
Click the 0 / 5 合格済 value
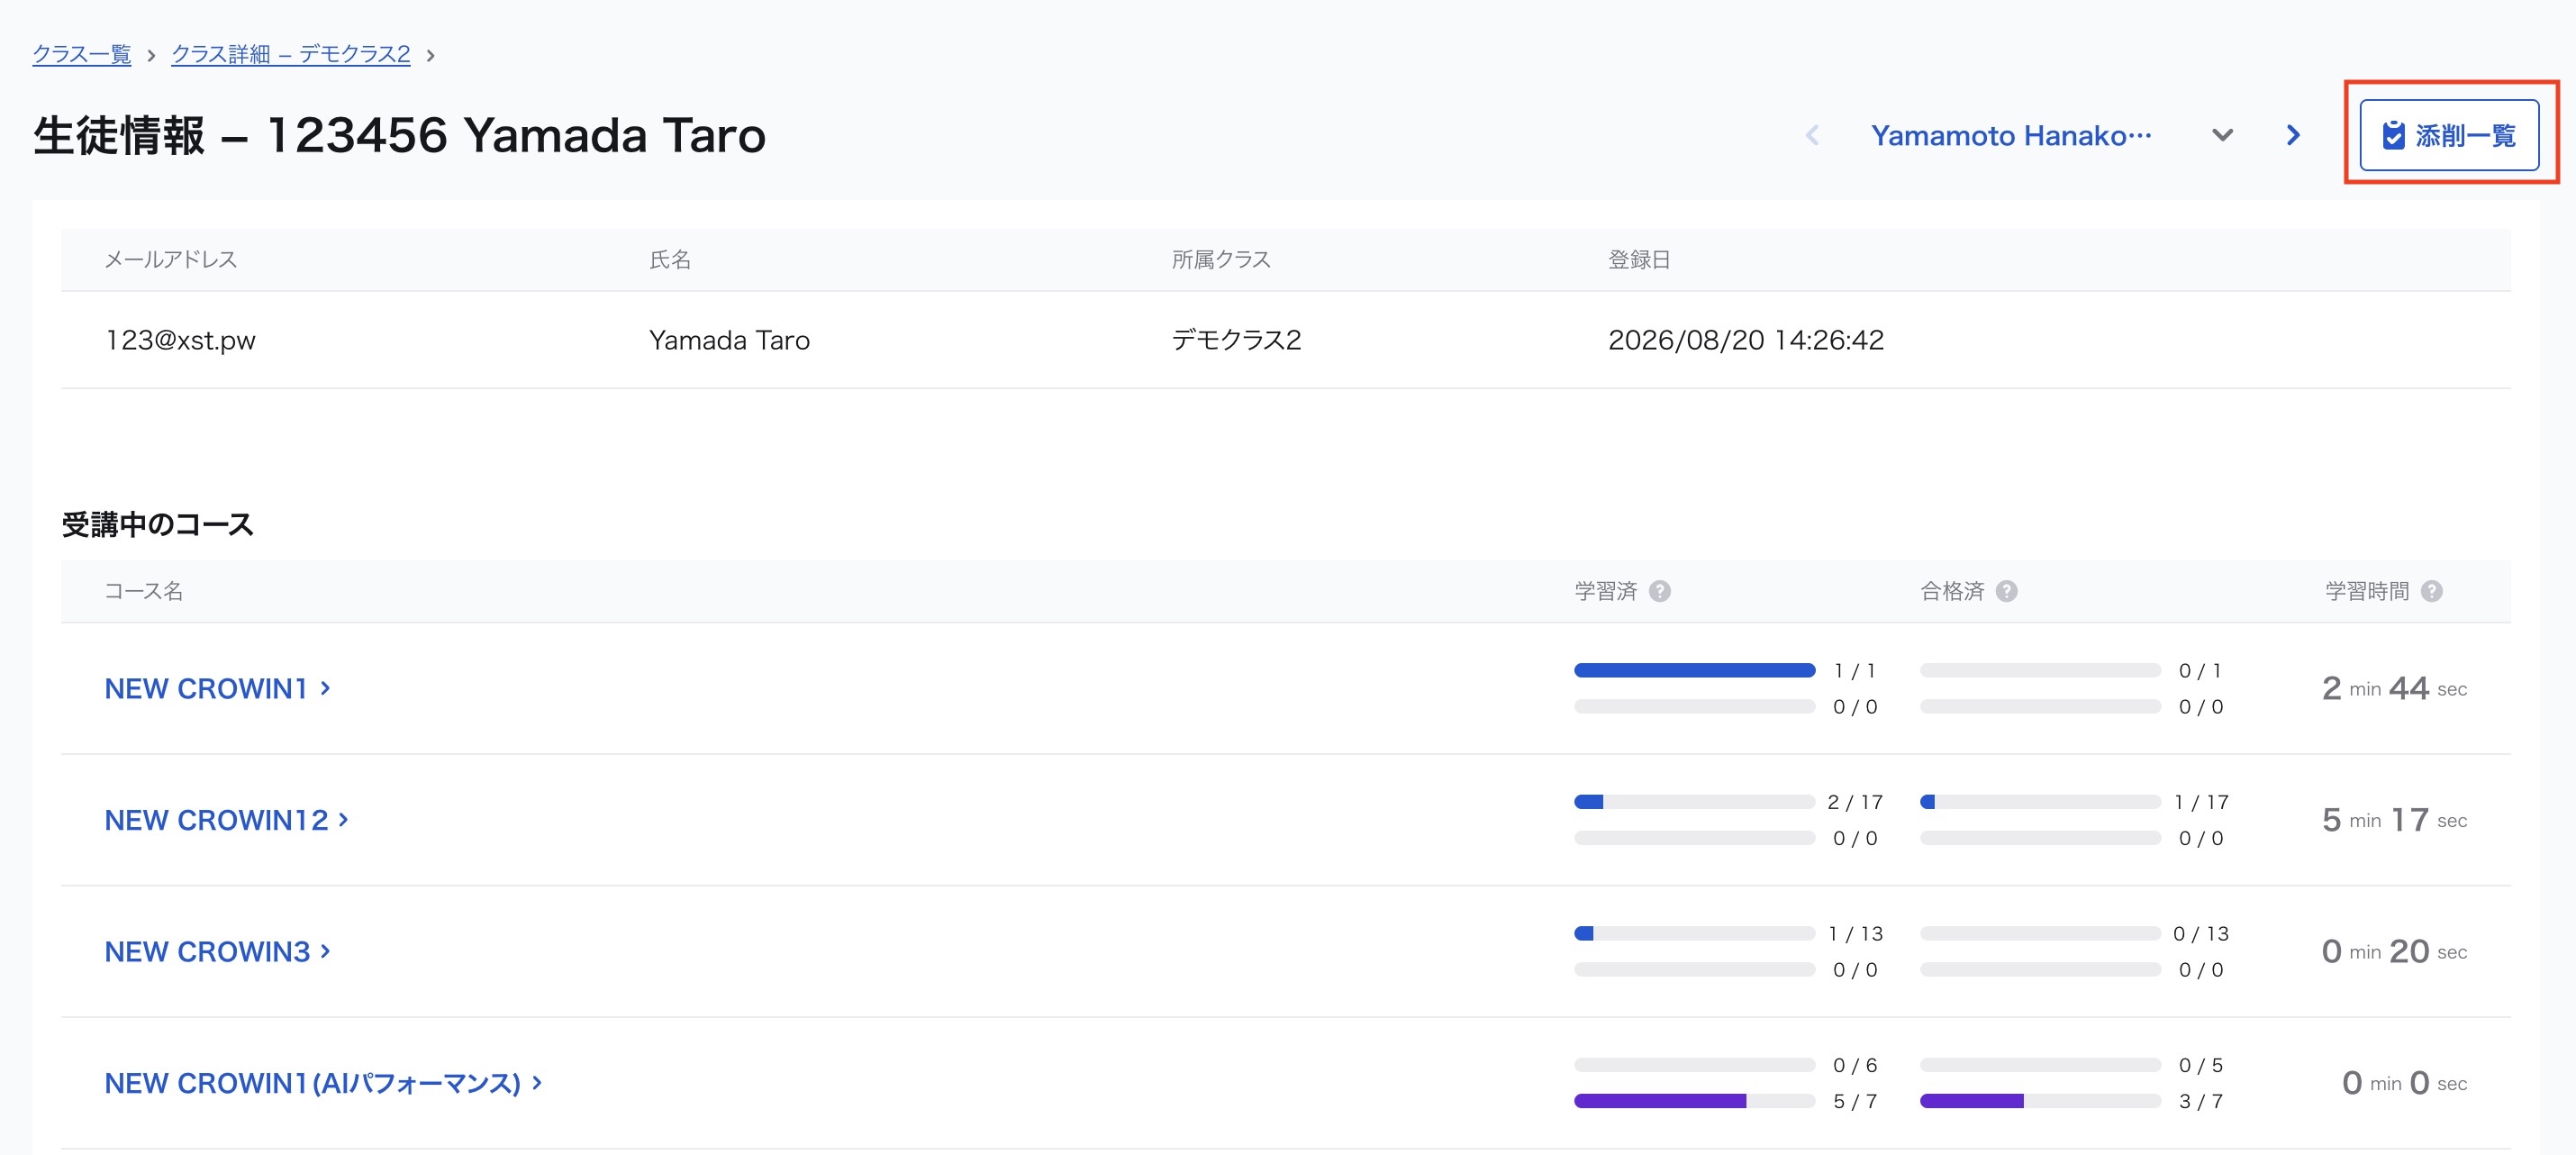(2200, 1065)
